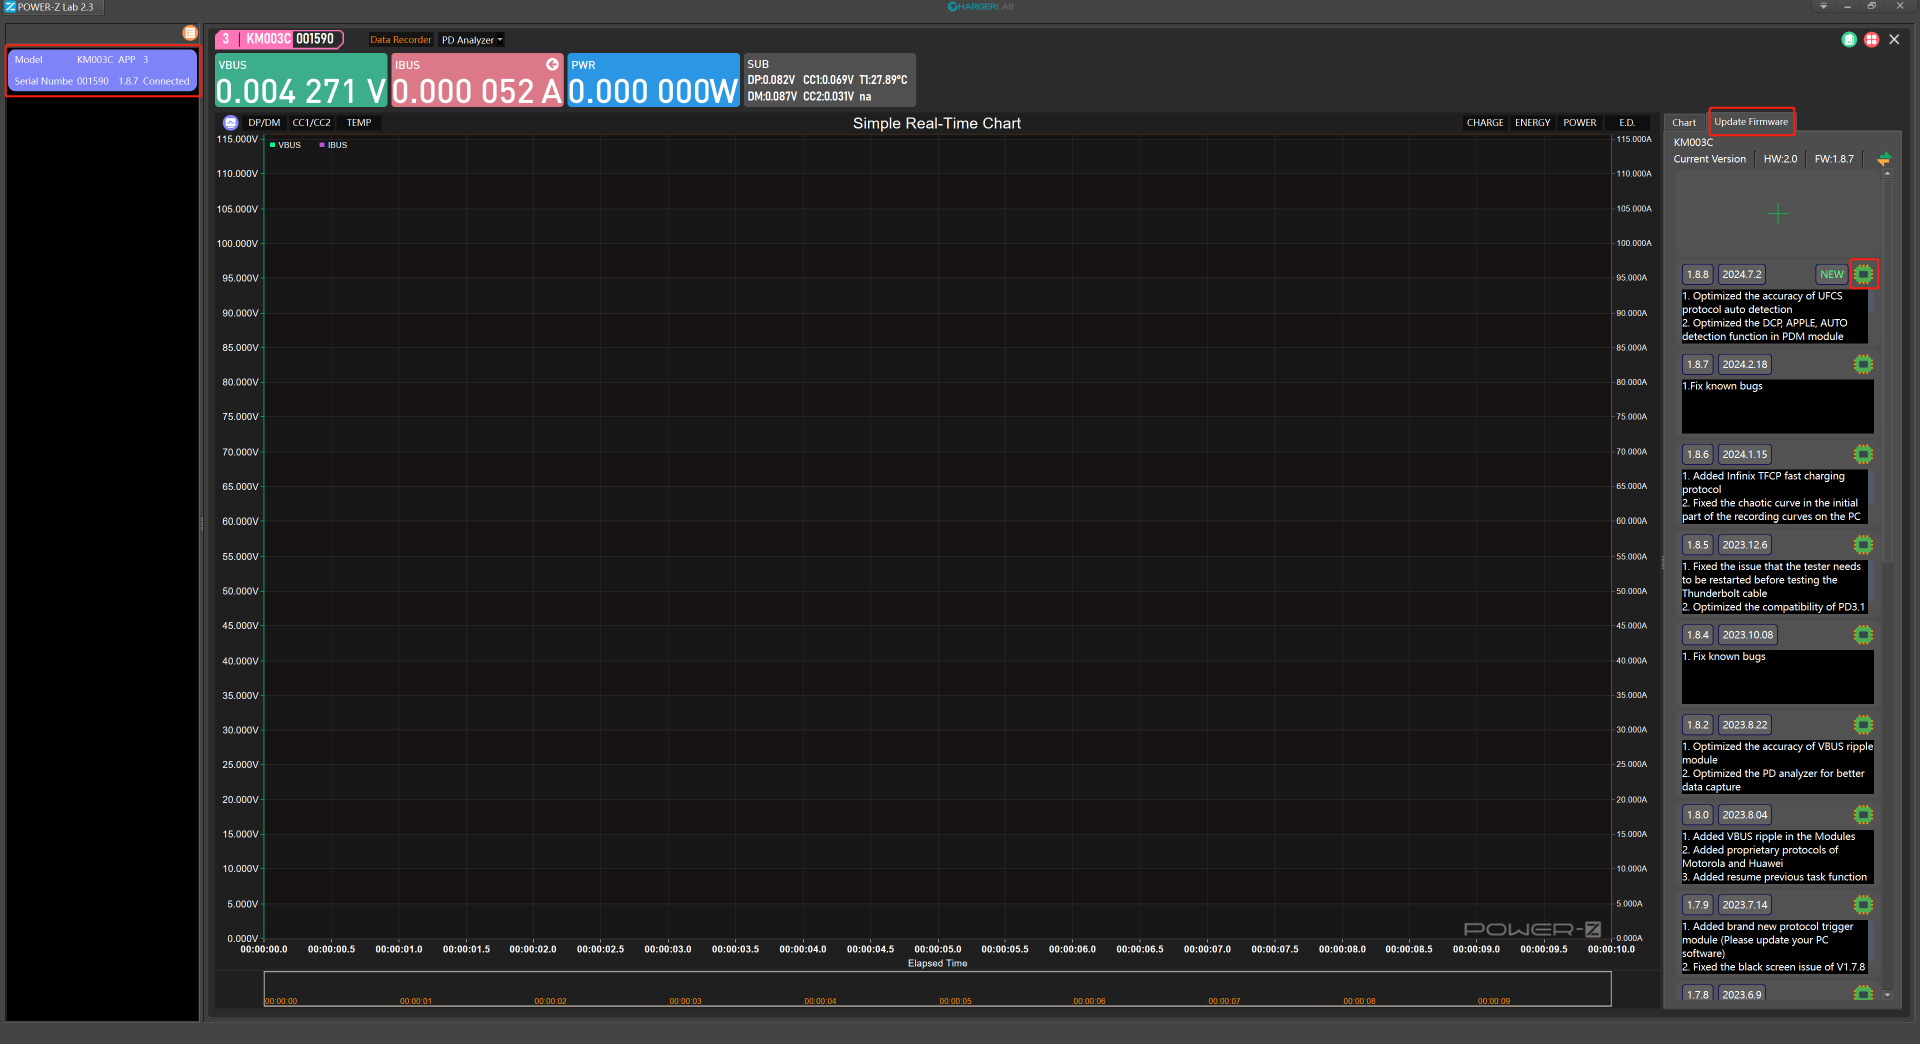Select the connected KM003C device entry
This screenshot has height=1044, width=1920.
tap(103, 70)
